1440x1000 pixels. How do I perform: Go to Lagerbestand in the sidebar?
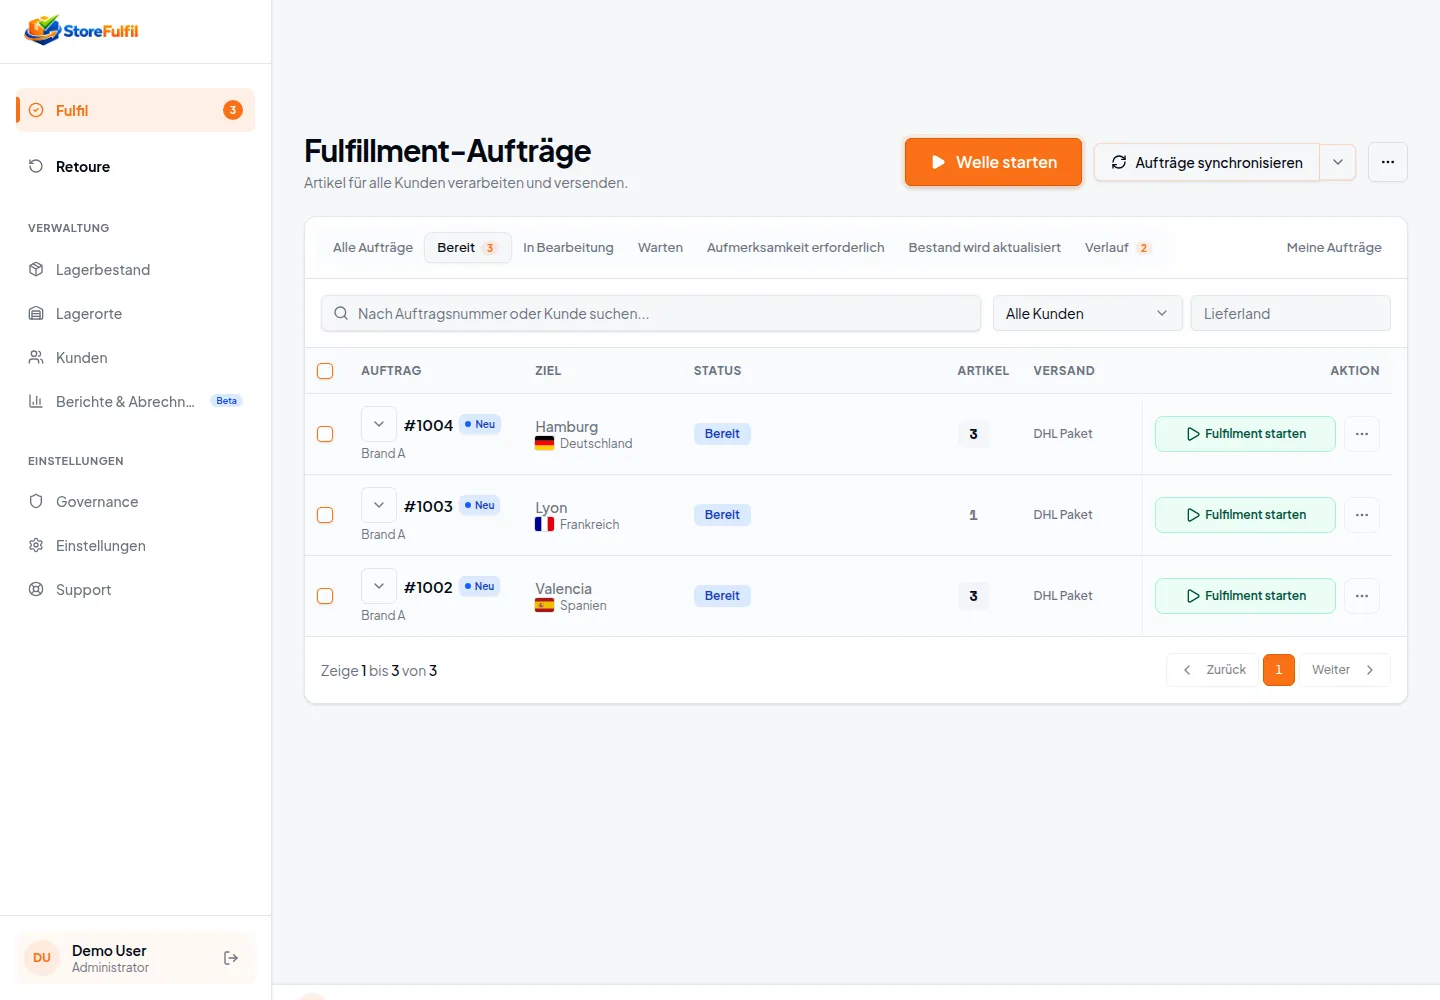click(x=135, y=270)
